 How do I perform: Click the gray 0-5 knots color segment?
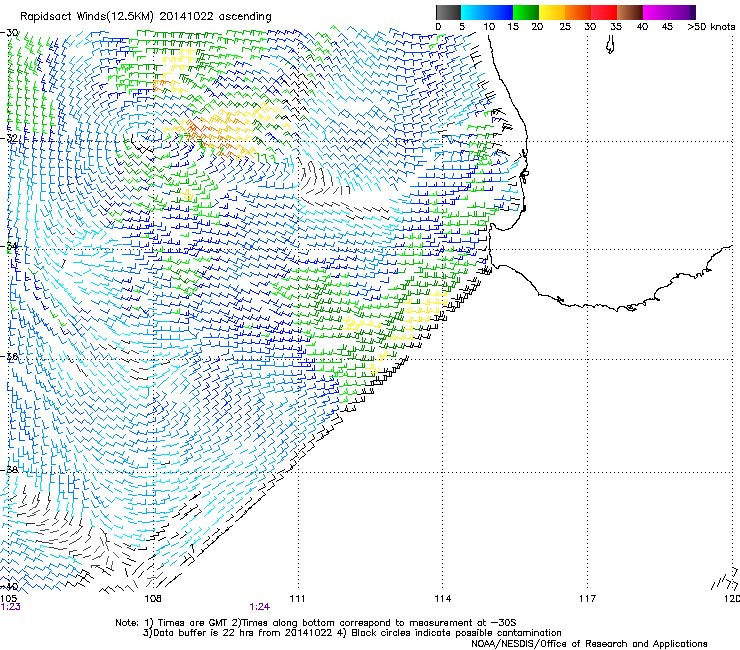pyautogui.click(x=448, y=12)
